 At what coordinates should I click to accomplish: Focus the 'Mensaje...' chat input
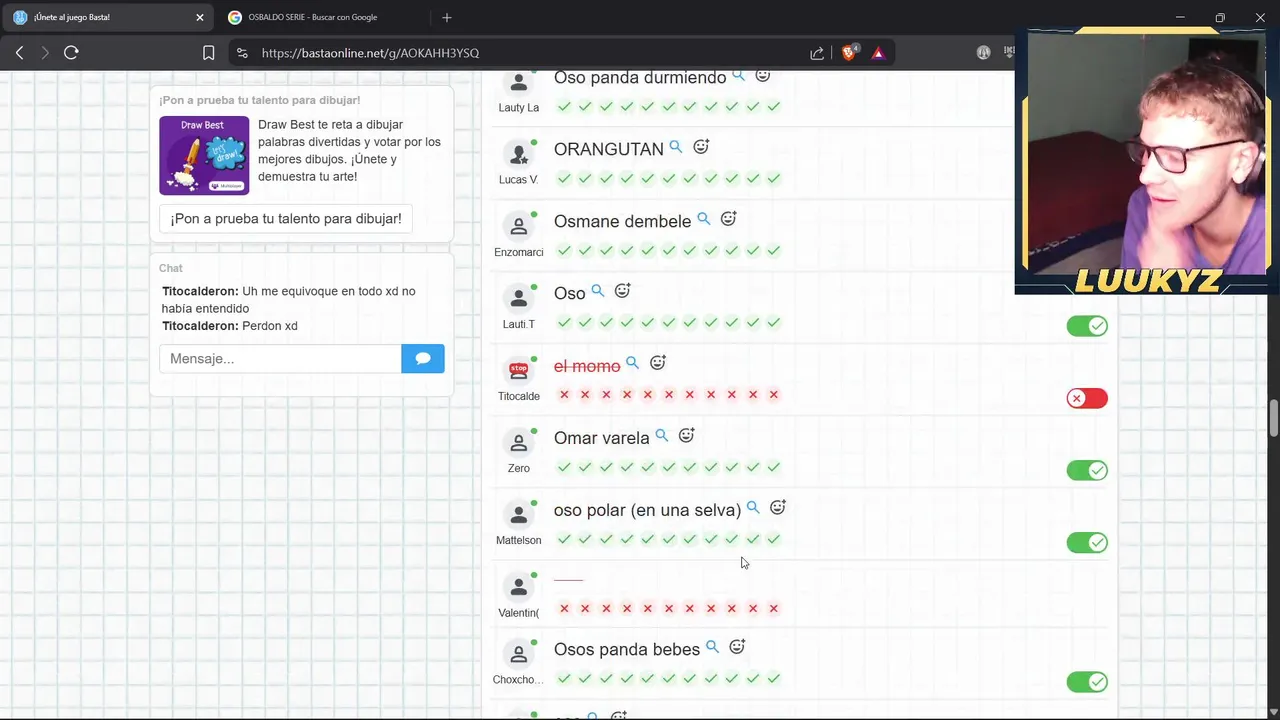tap(280, 358)
